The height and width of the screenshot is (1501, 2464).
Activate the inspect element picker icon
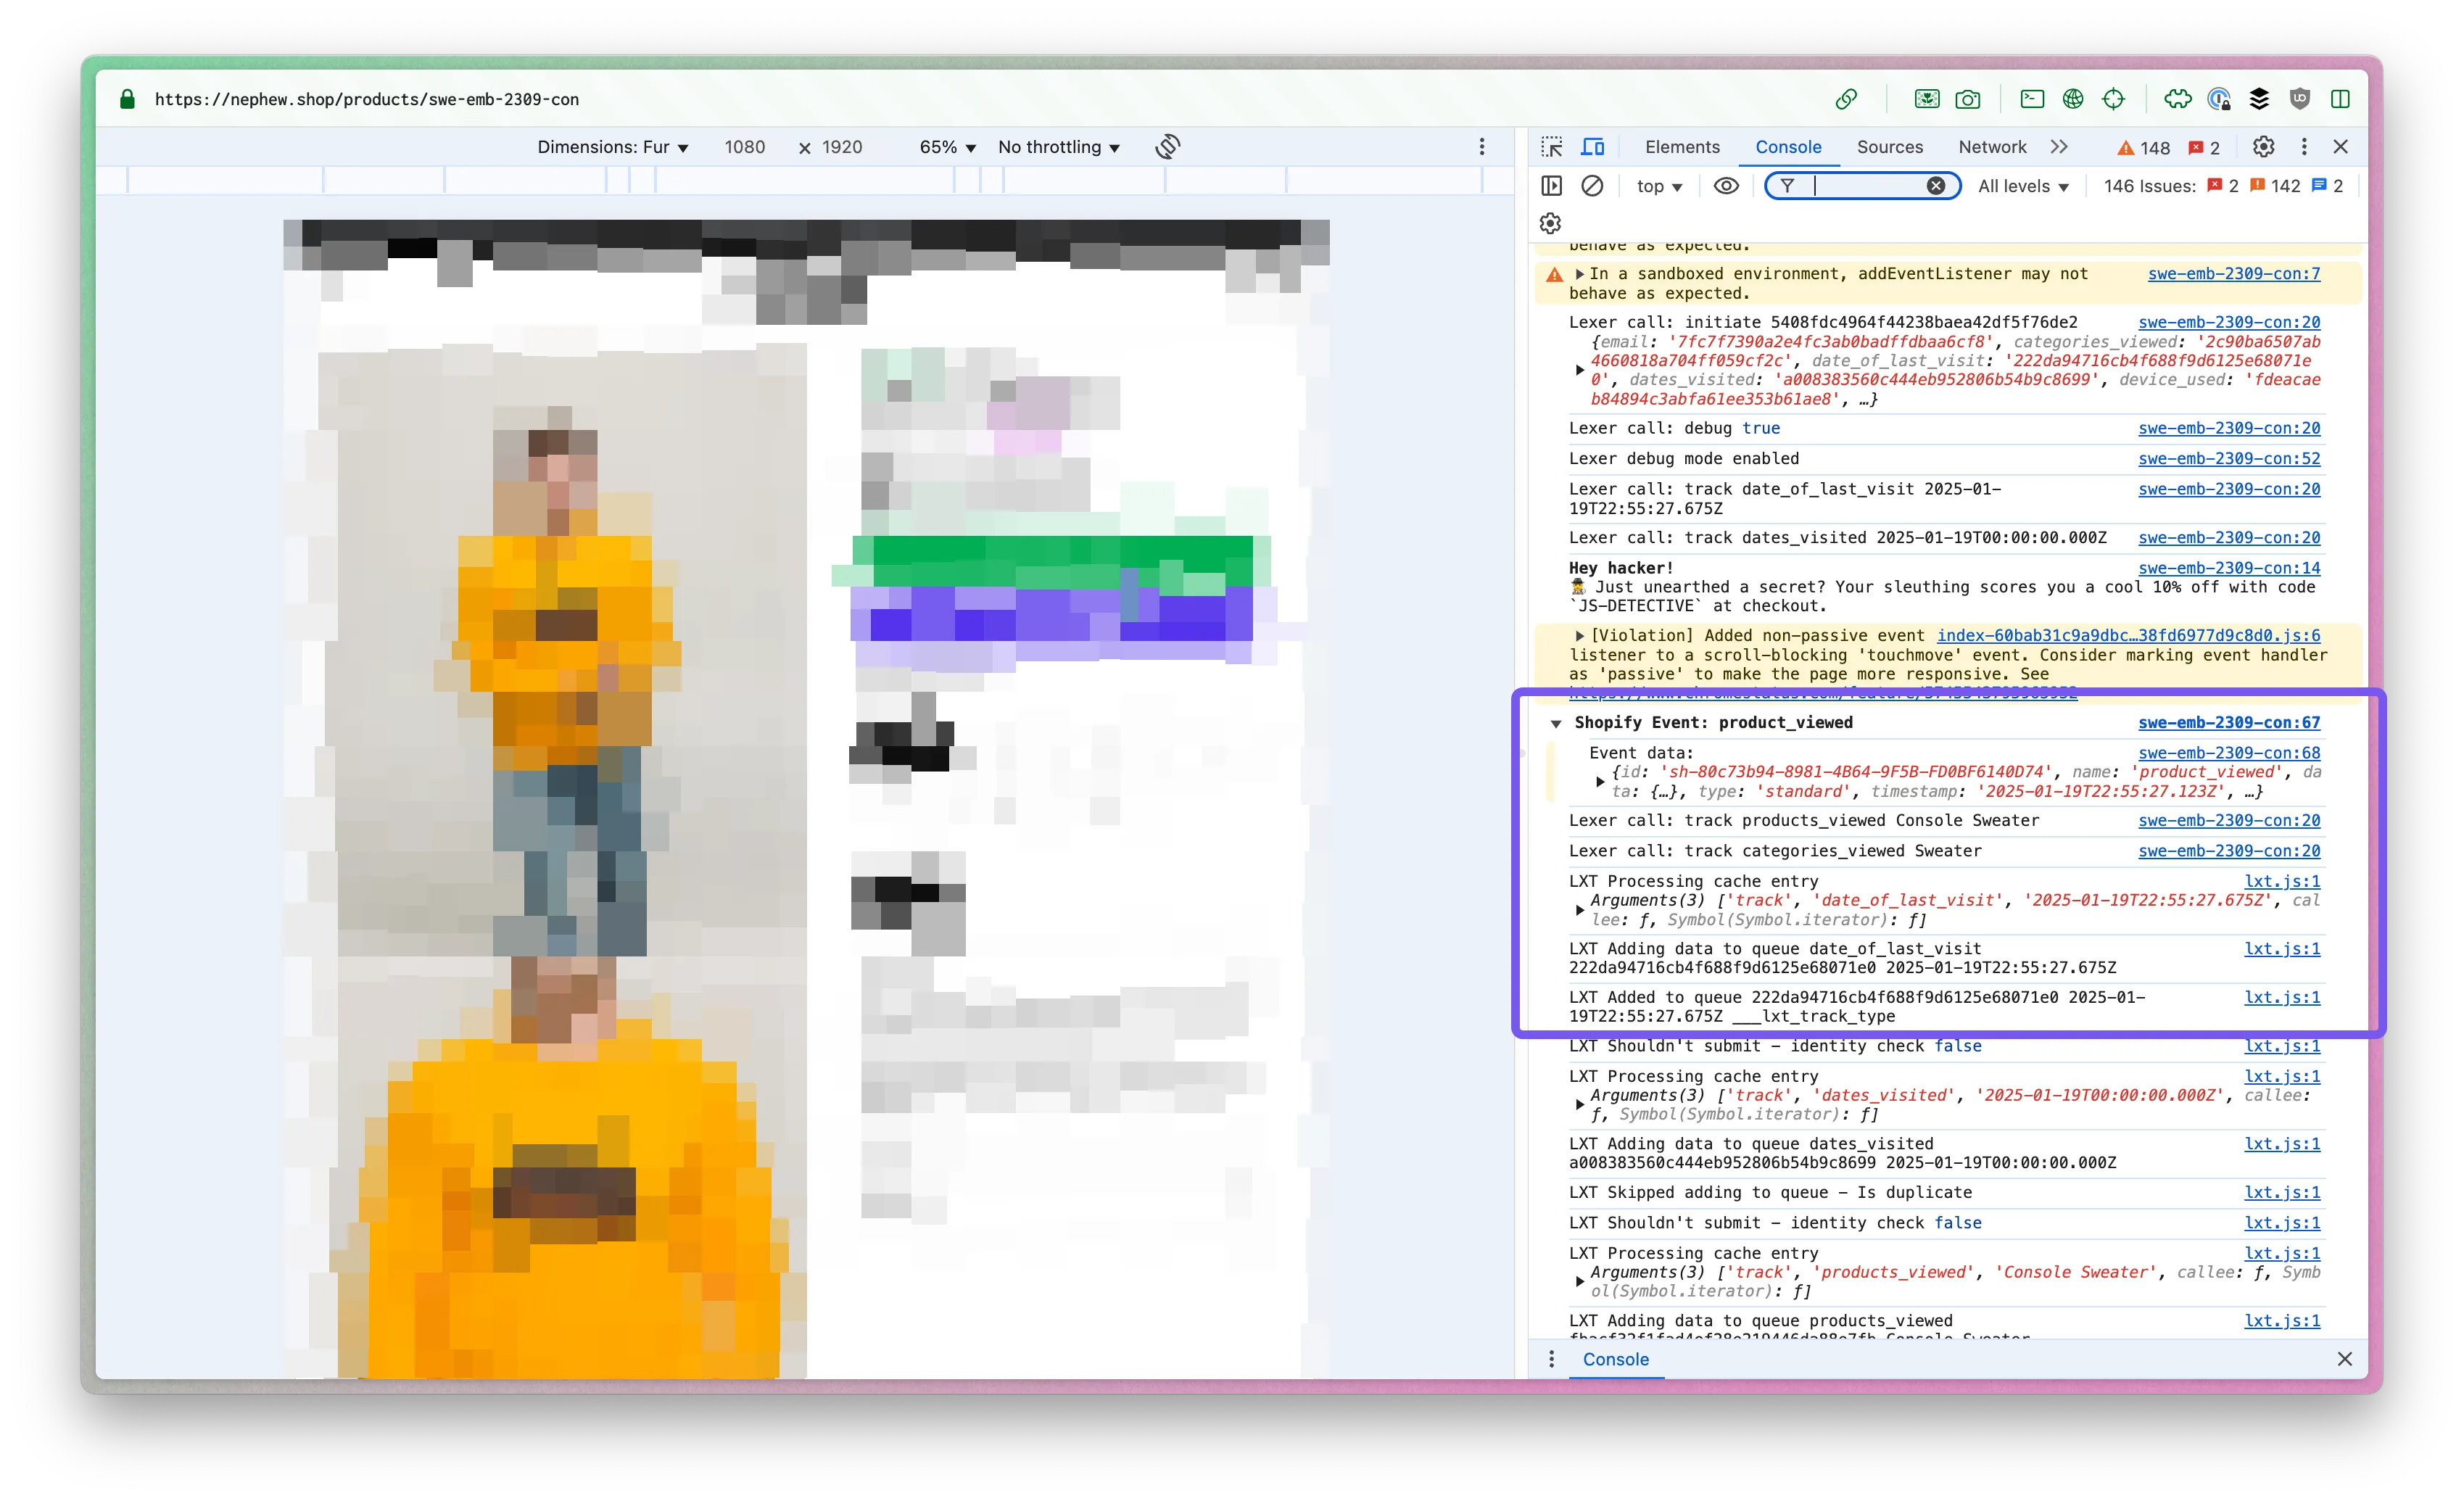1551,147
